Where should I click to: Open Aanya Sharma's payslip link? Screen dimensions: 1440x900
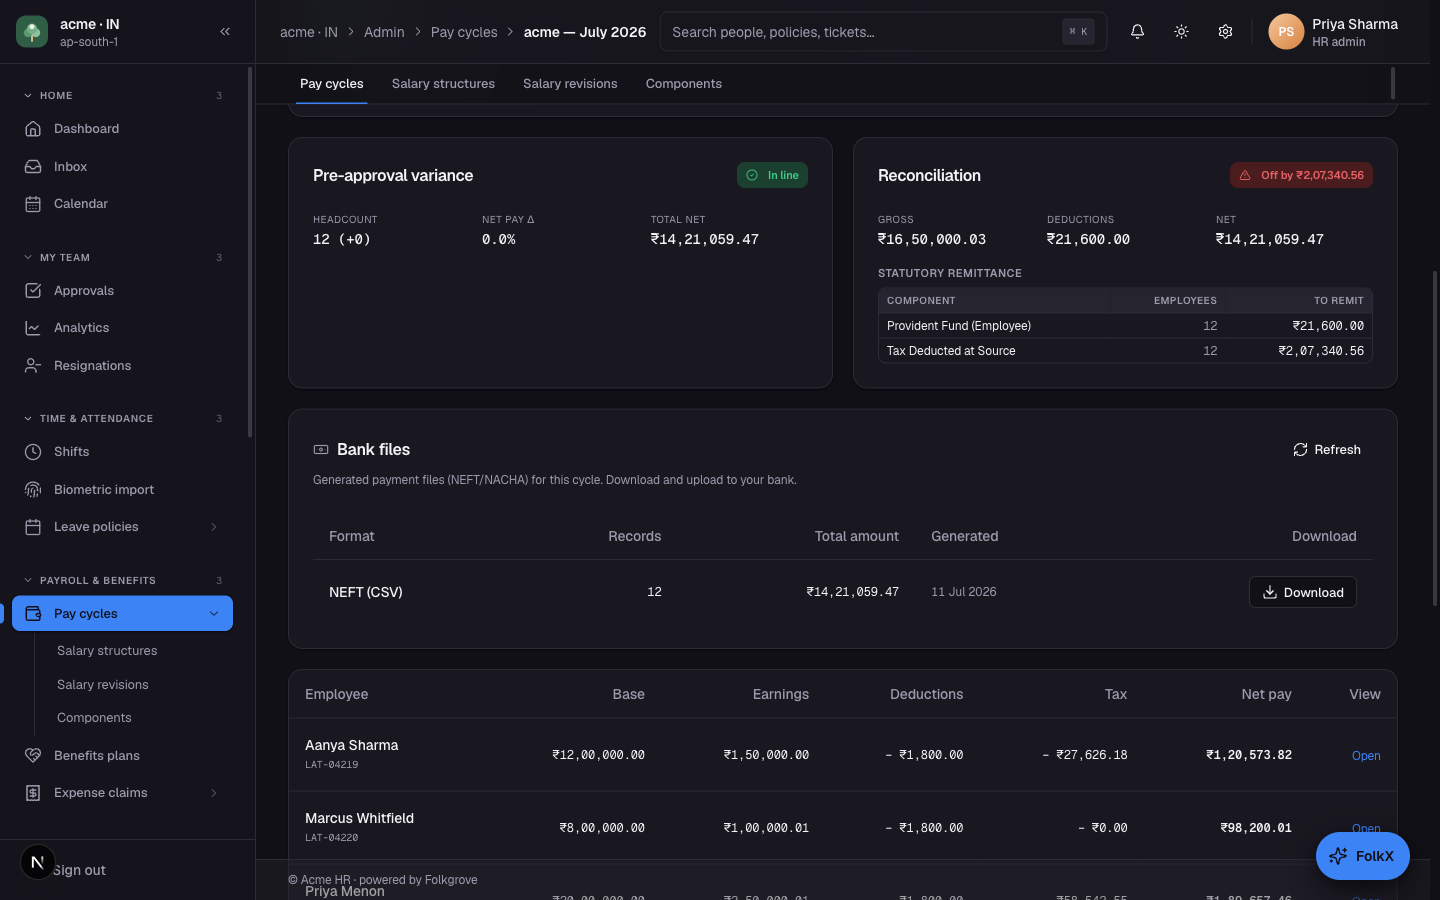click(x=1365, y=756)
